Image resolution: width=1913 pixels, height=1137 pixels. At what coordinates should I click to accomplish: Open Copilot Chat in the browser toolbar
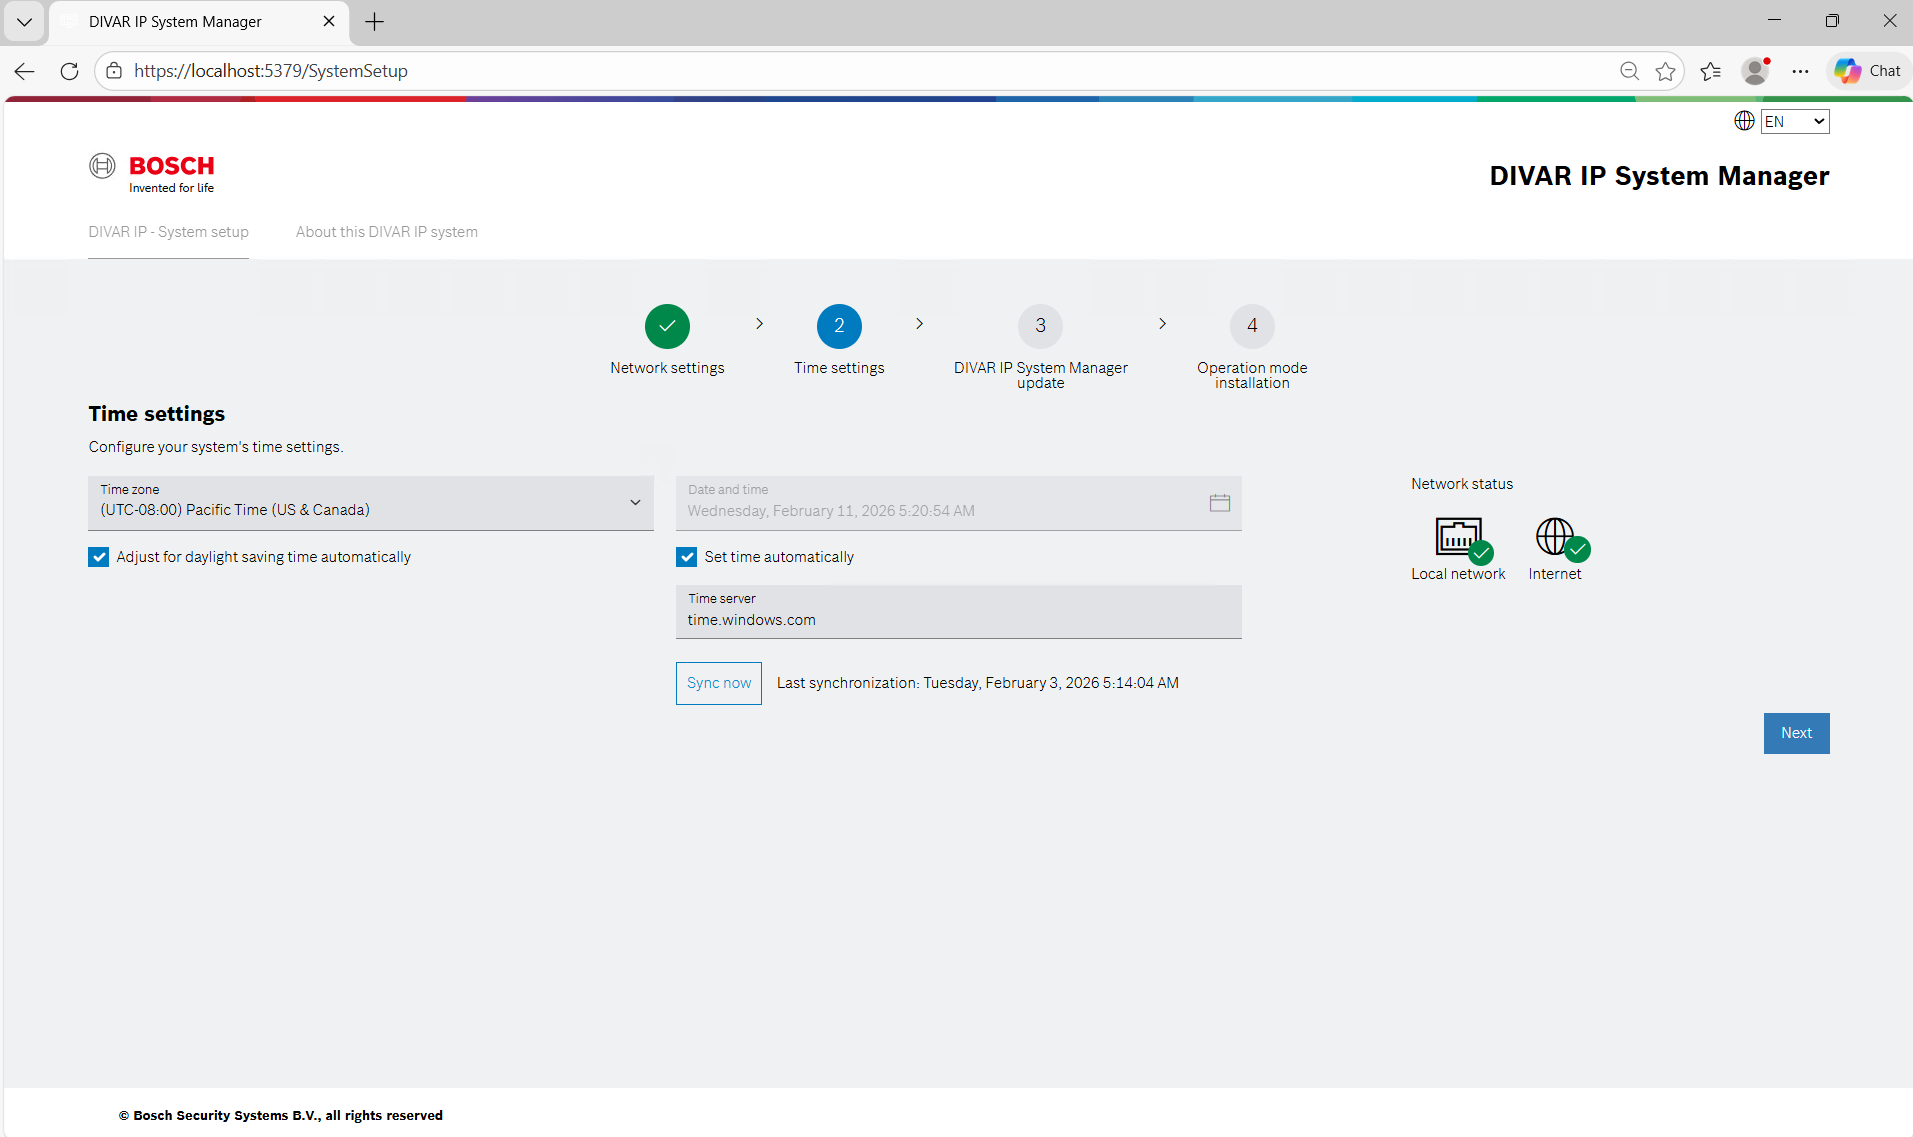1867,71
